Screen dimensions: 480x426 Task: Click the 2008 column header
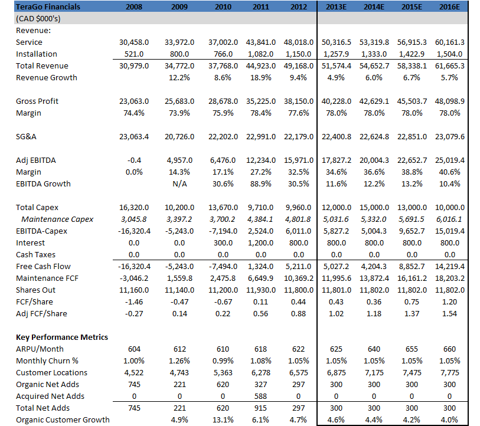(134, 7)
